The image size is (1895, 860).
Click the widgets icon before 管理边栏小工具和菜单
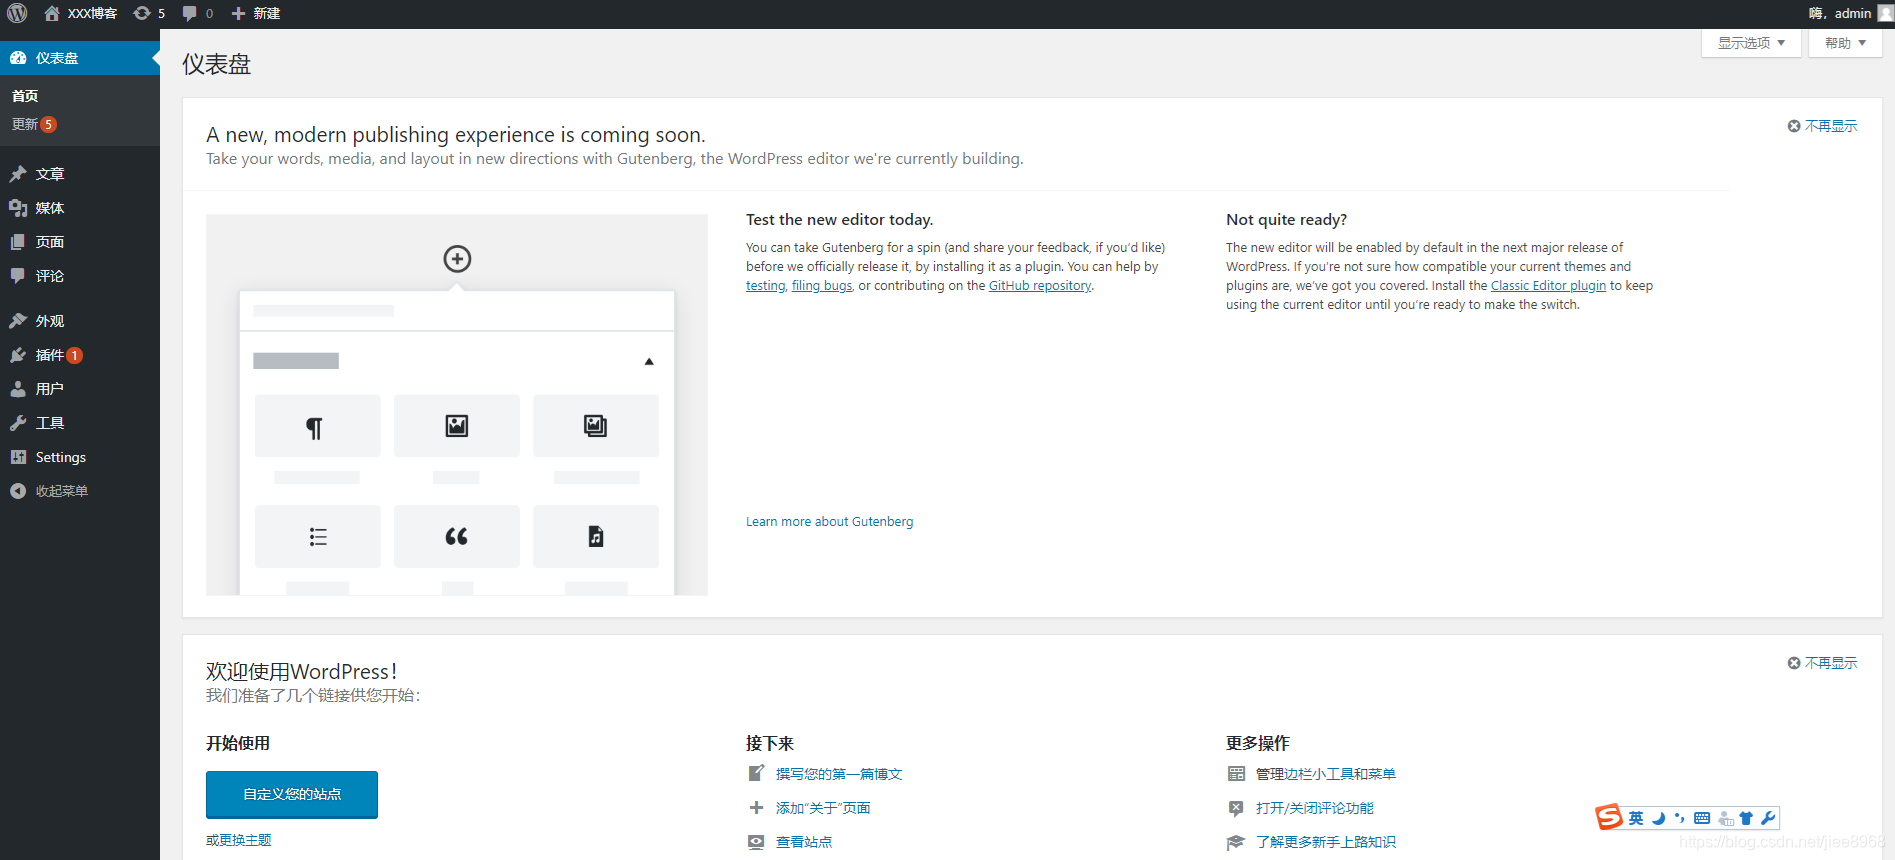[1236, 774]
